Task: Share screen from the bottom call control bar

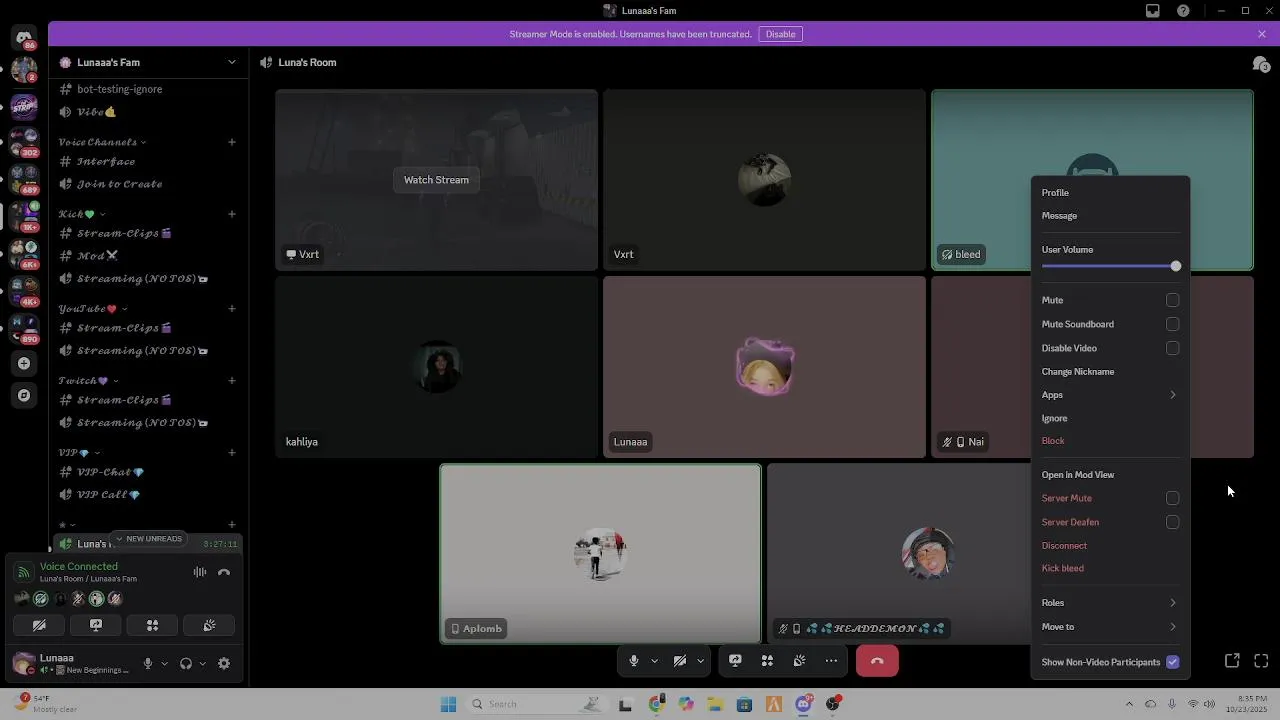Action: coord(735,661)
